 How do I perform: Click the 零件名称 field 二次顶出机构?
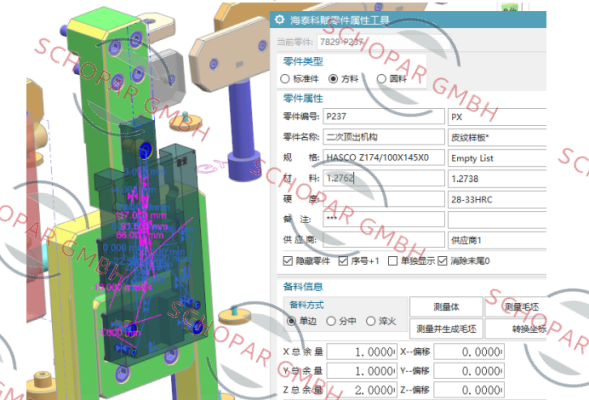(x=384, y=137)
